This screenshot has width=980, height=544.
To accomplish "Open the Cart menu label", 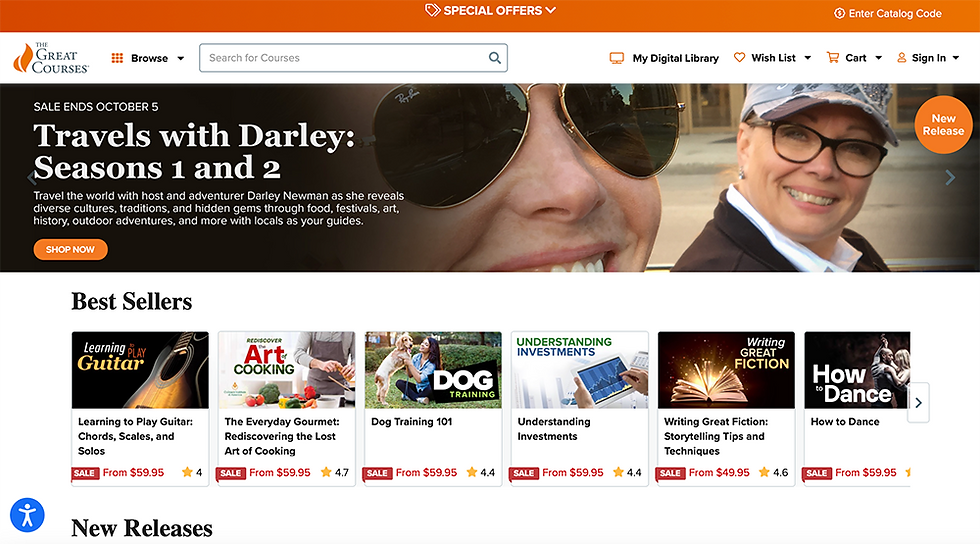I will [x=856, y=58].
